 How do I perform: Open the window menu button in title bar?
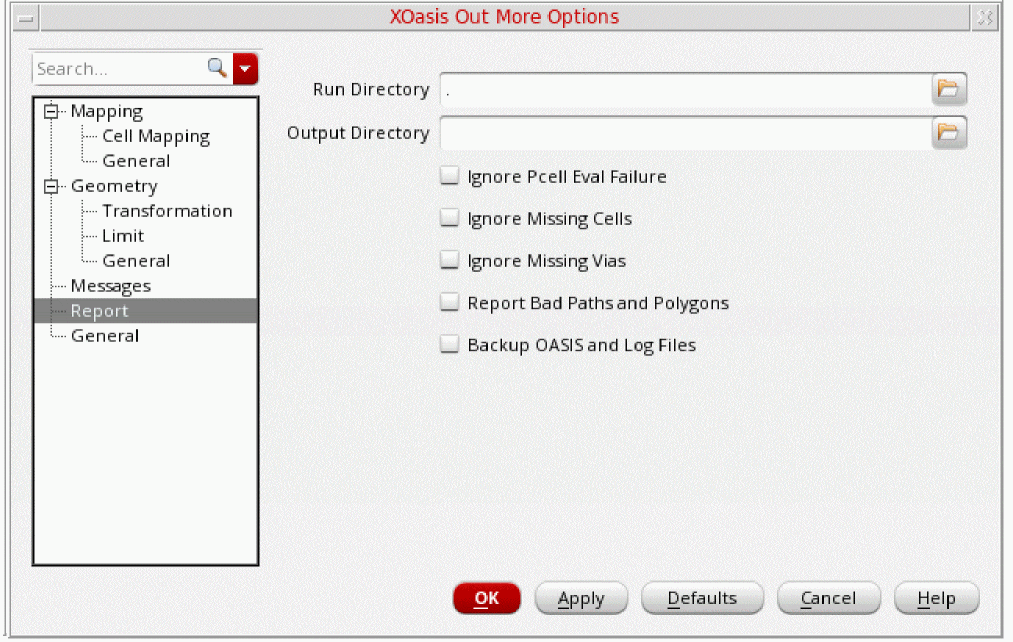pyautogui.click(x=26, y=18)
